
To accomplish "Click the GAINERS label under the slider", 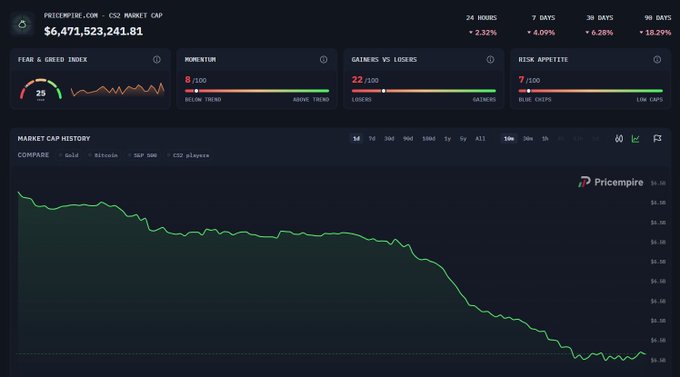I will click(x=484, y=100).
